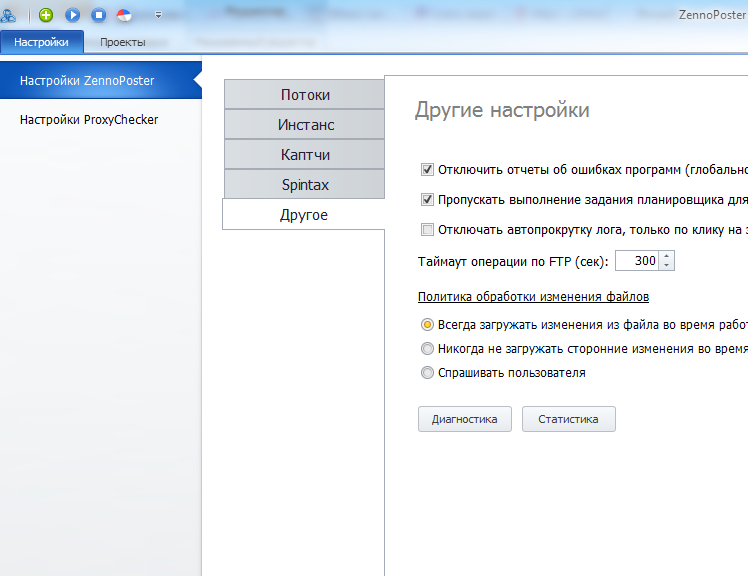Switch to the Проекты ribbon tab

123,42
